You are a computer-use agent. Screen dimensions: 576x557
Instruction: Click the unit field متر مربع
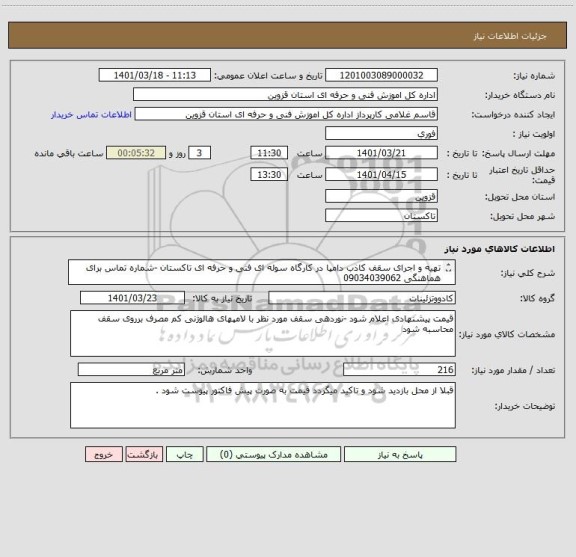tap(131, 370)
